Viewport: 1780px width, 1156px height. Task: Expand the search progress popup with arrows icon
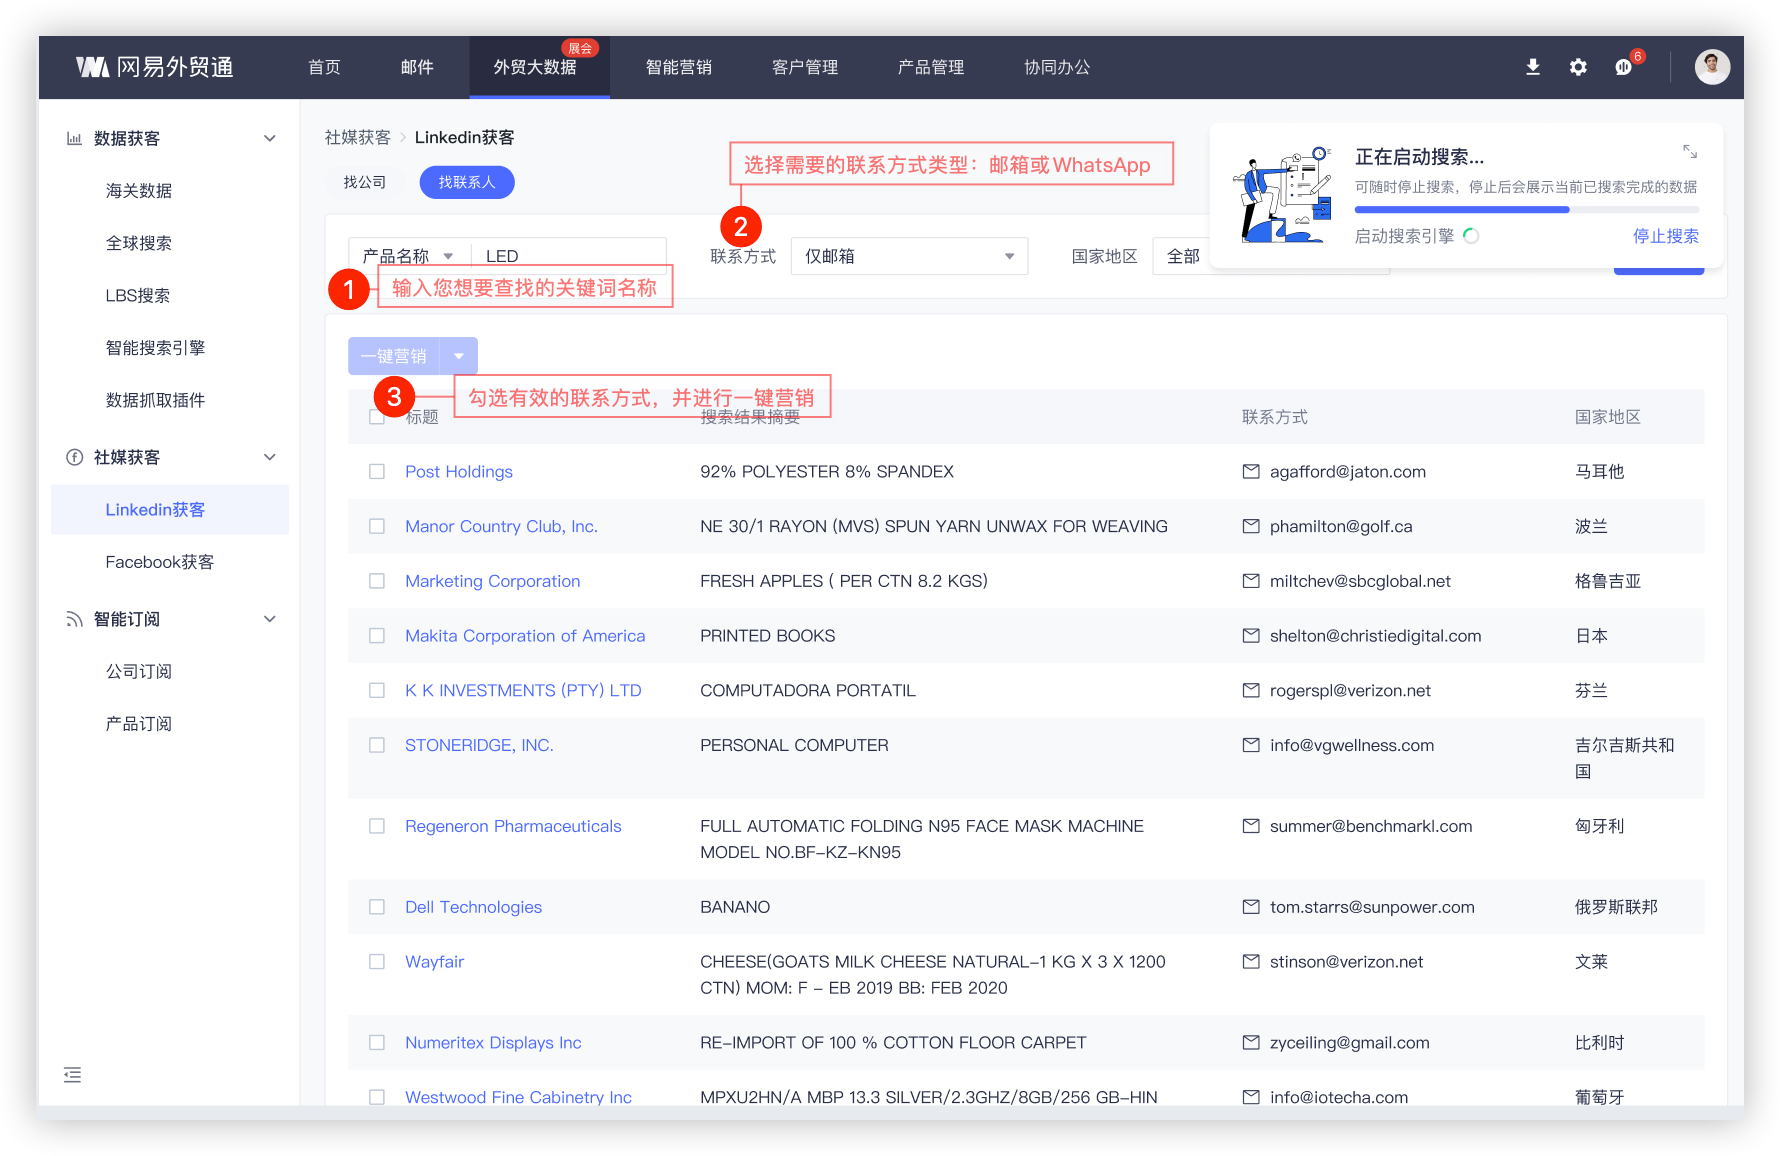tap(1690, 151)
